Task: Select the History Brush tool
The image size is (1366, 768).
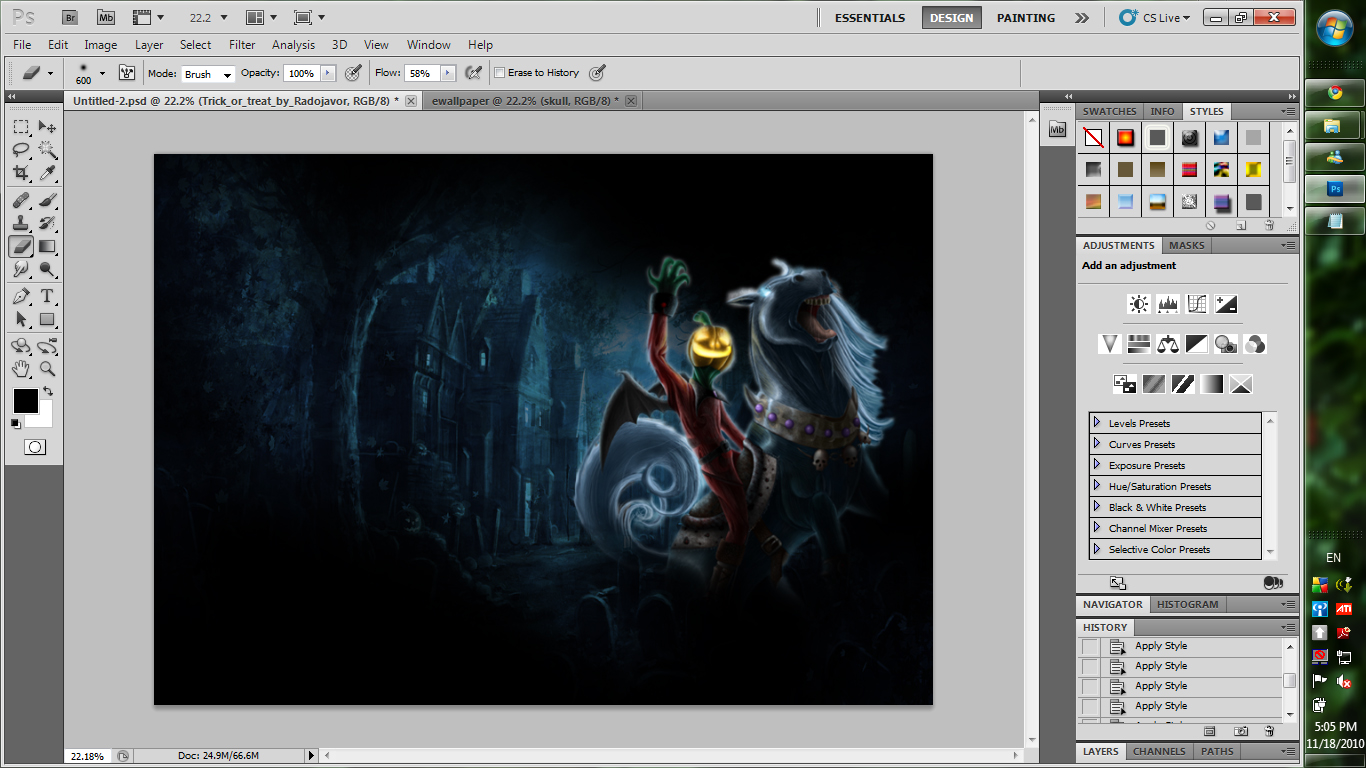Action: click(47, 223)
